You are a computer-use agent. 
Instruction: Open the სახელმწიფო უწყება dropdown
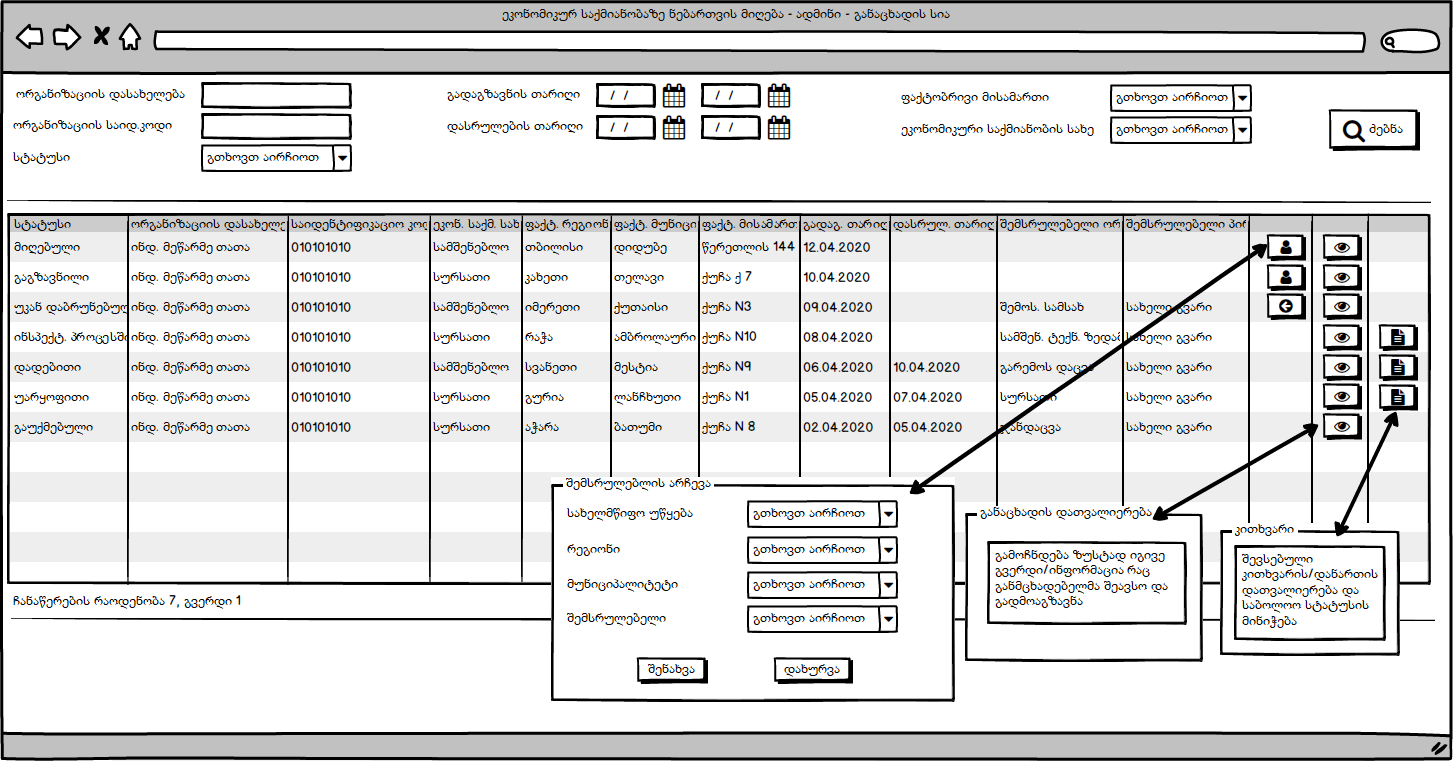(x=887, y=514)
